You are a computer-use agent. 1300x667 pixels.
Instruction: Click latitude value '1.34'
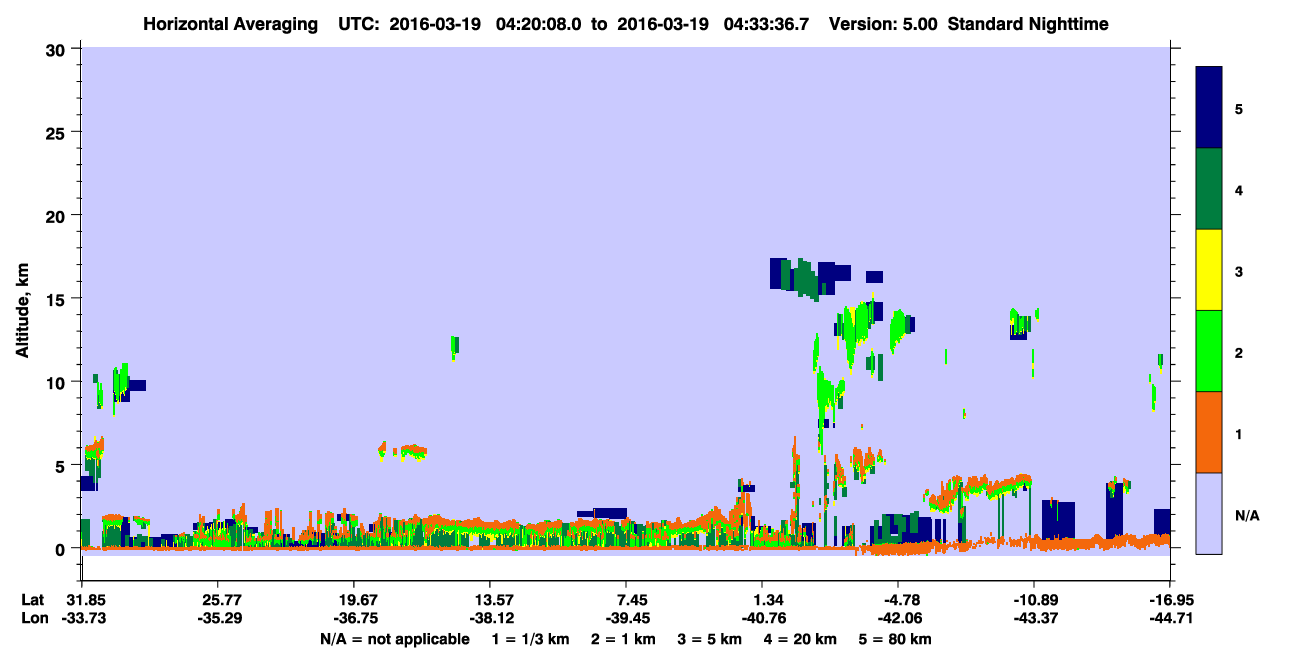[x=762, y=600]
